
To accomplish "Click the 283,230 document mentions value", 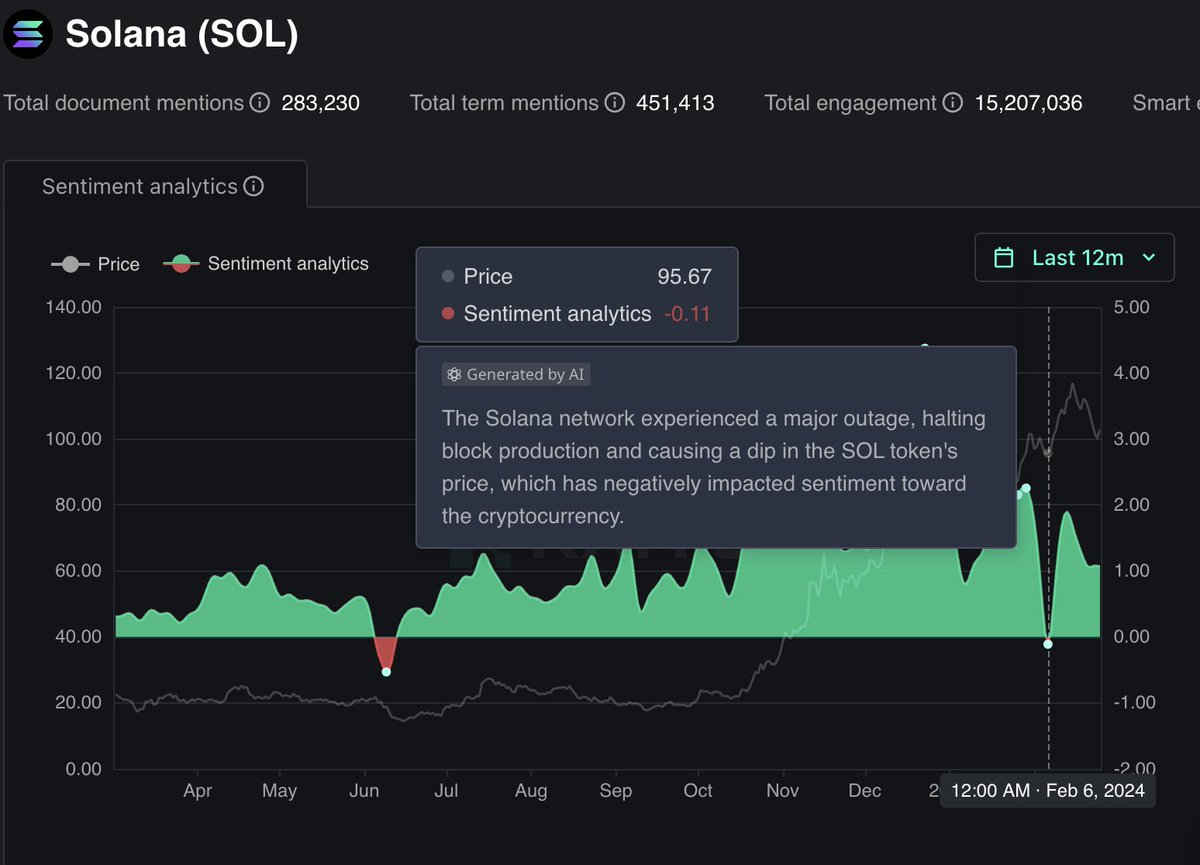I will 320,103.
